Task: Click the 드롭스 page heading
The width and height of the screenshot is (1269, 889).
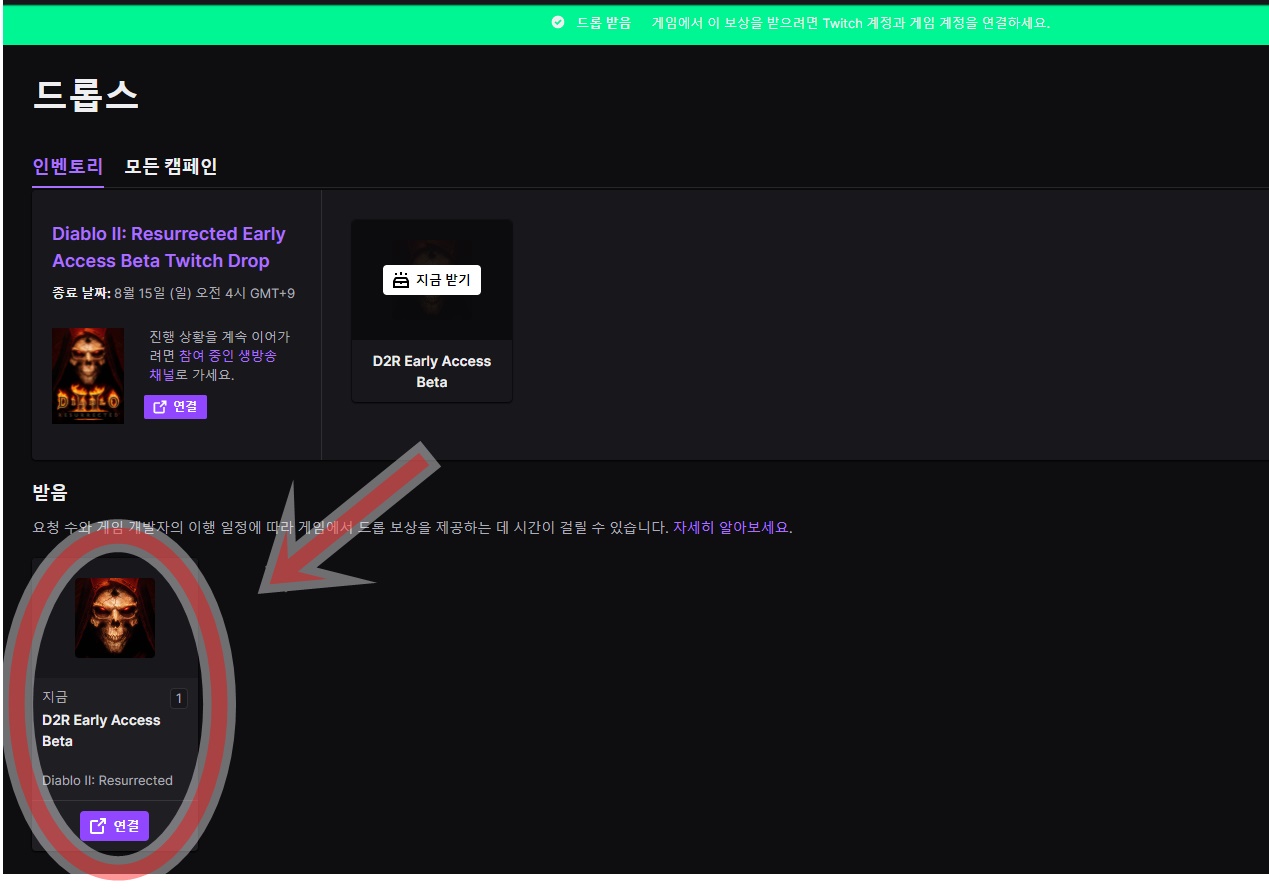Action: [86, 94]
